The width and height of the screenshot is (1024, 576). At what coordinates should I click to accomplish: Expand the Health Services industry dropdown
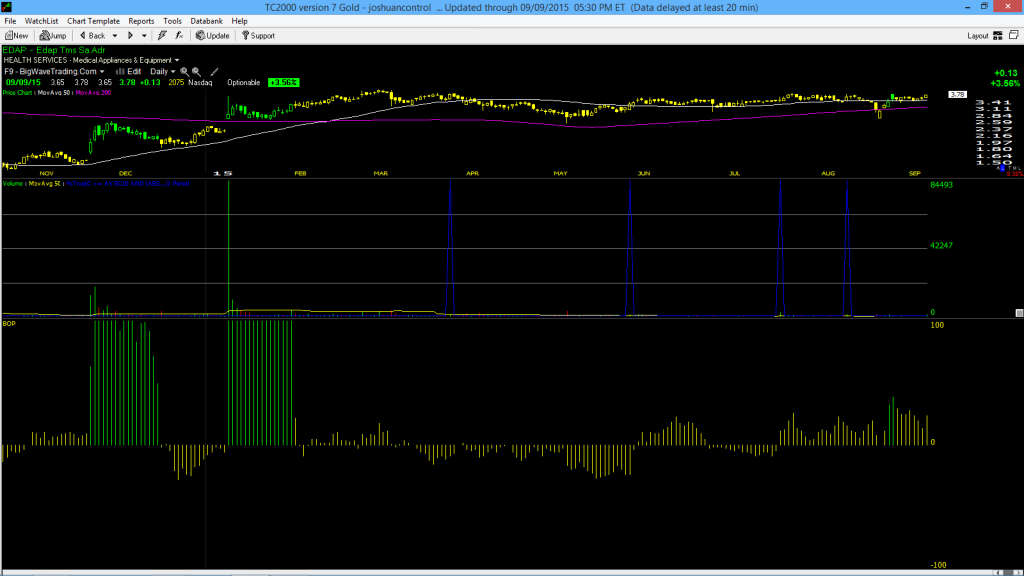pos(177,60)
